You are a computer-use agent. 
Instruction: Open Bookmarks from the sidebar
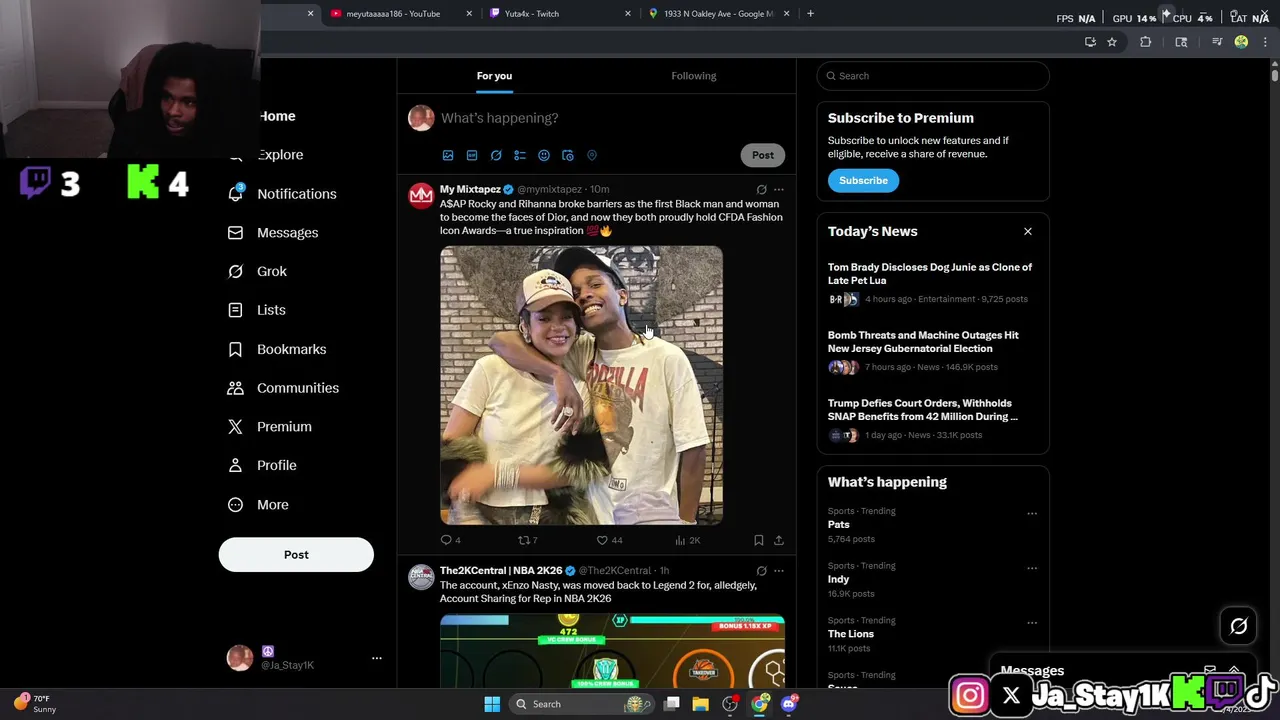tap(277, 349)
